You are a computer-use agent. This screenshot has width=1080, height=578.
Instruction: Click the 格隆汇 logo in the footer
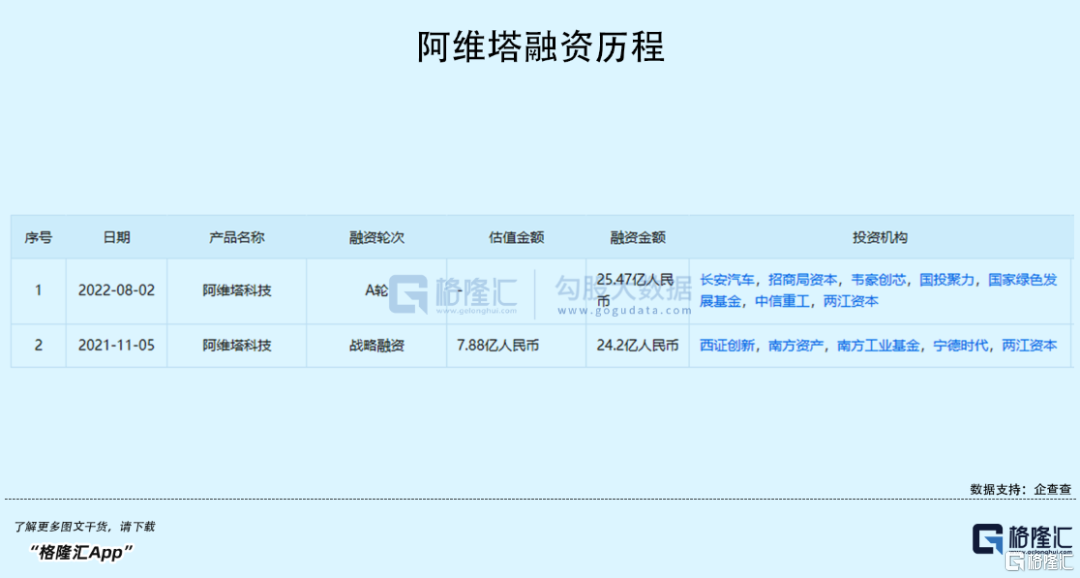pos(1022,538)
